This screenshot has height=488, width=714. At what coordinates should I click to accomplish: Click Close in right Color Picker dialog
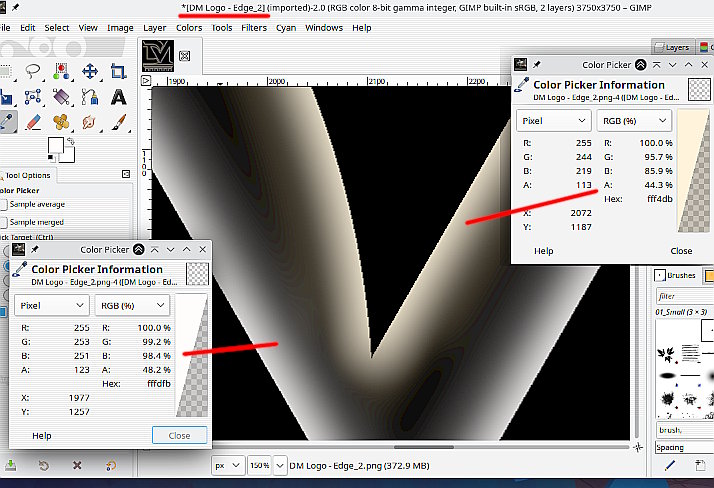[681, 251]
